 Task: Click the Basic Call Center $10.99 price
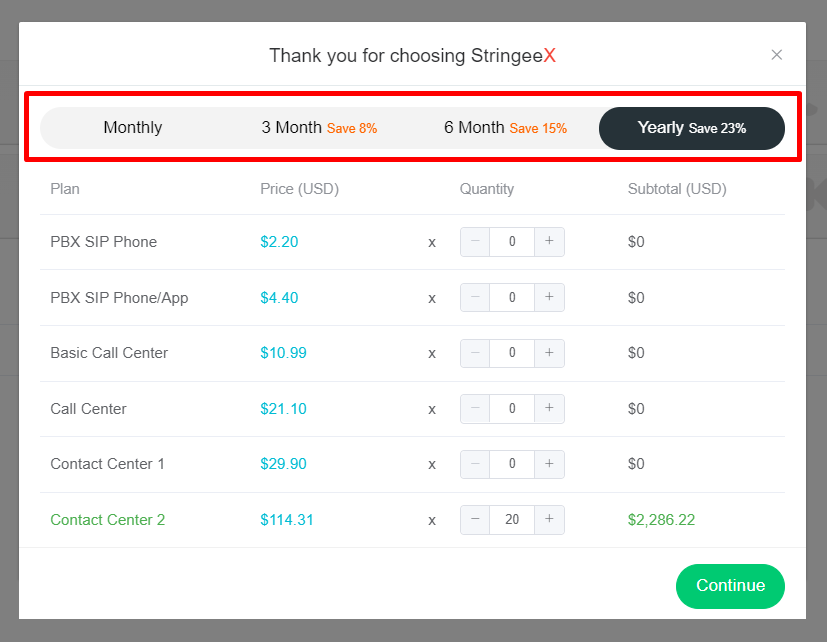[283, 353]
